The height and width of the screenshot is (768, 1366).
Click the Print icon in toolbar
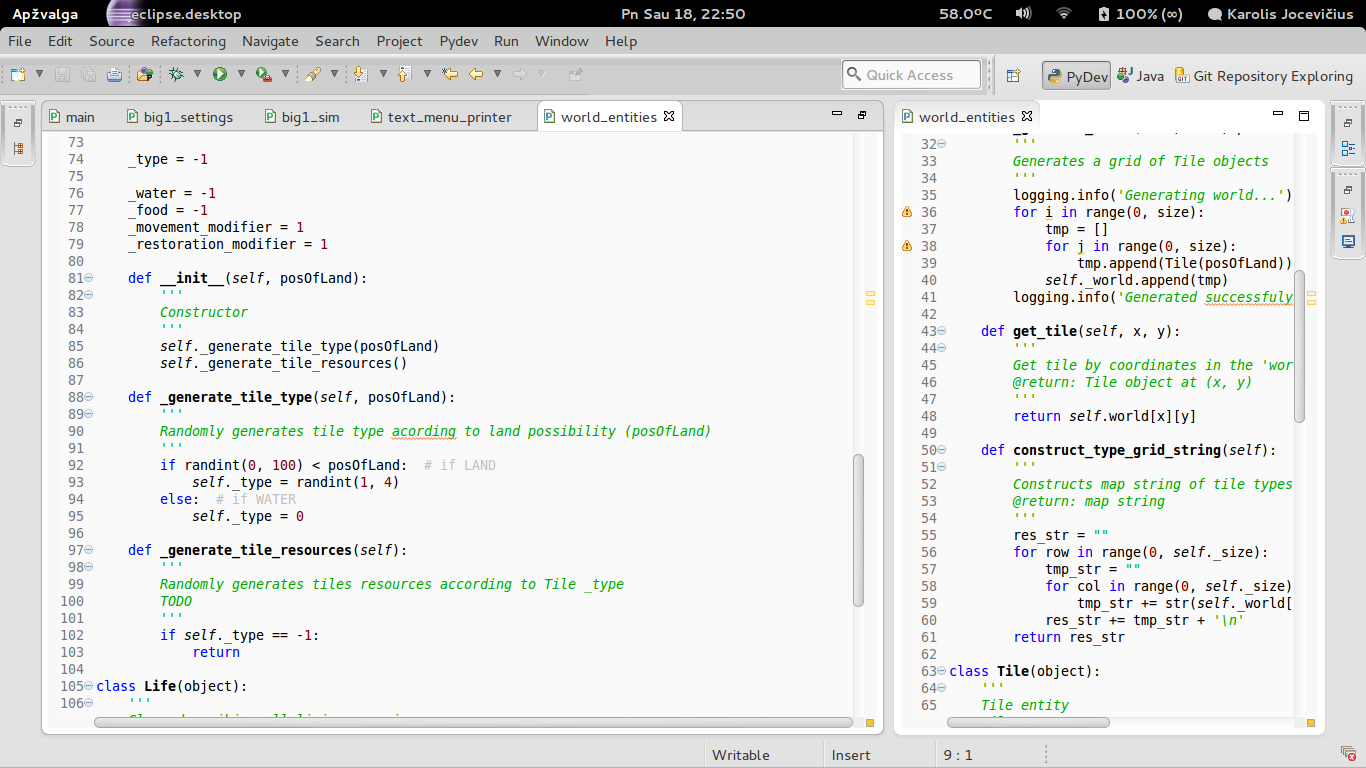(114, 74)
